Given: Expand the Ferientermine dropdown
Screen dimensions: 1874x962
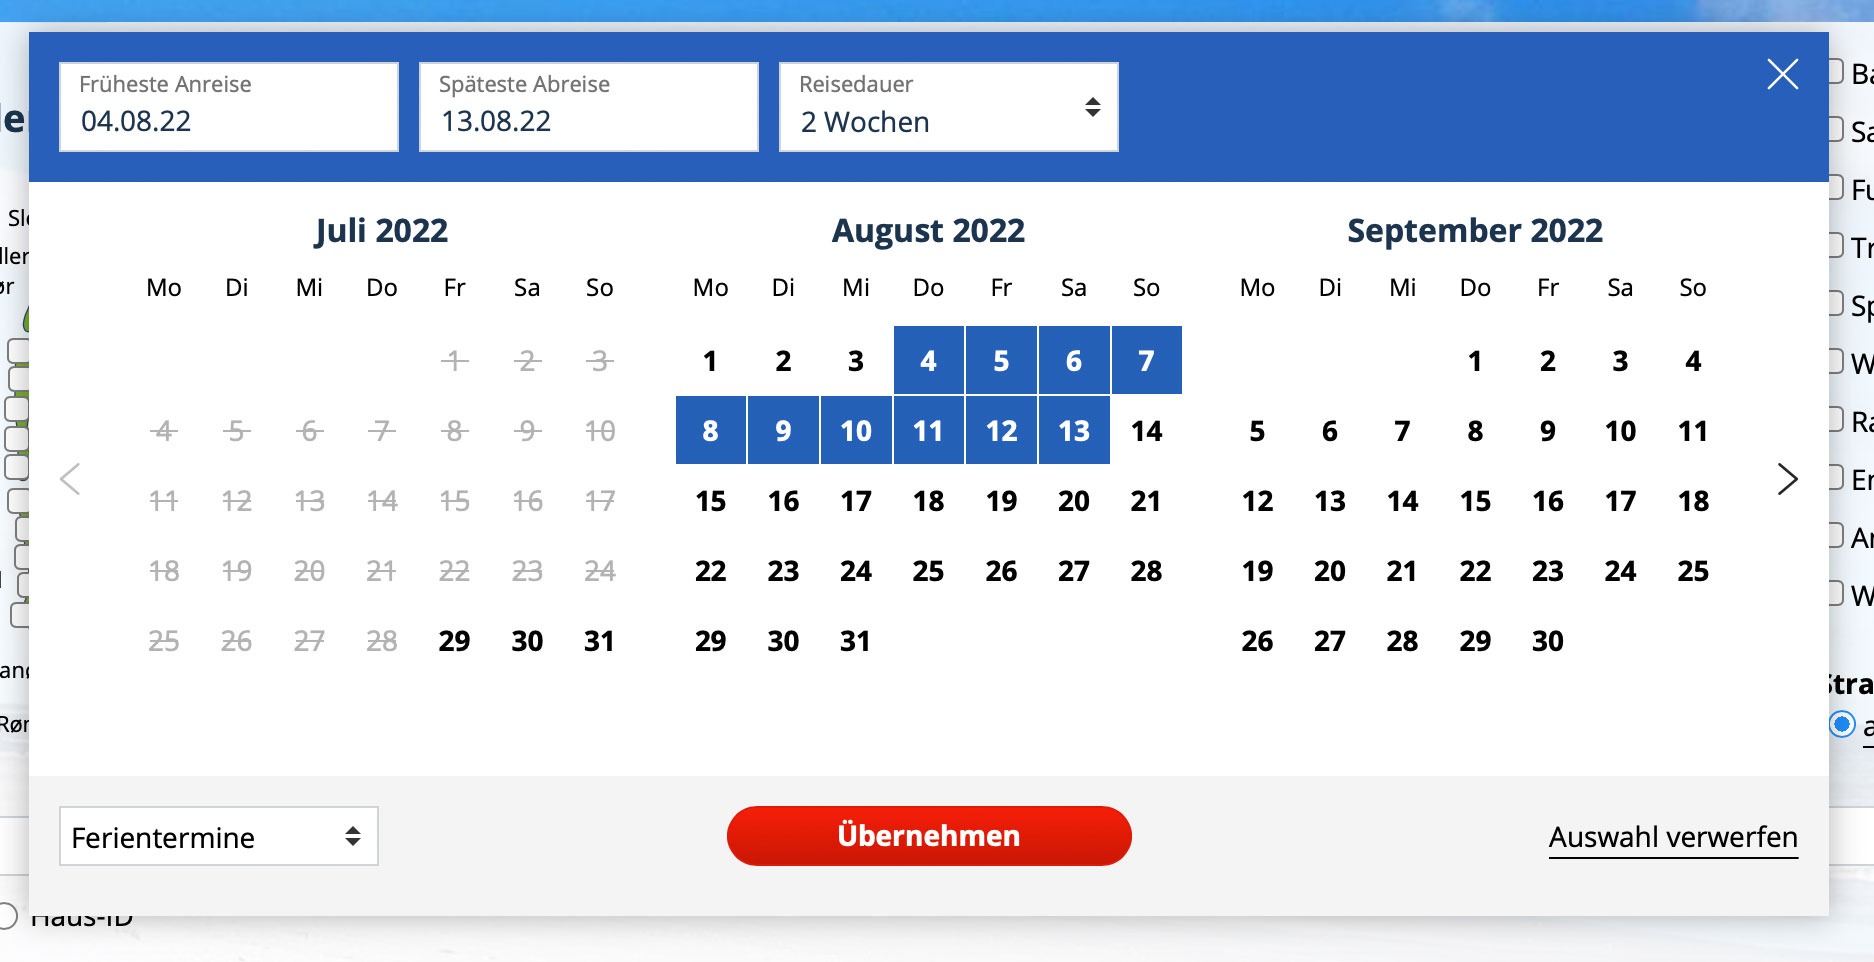Looking at the screenshot, I should coord(218,836).
